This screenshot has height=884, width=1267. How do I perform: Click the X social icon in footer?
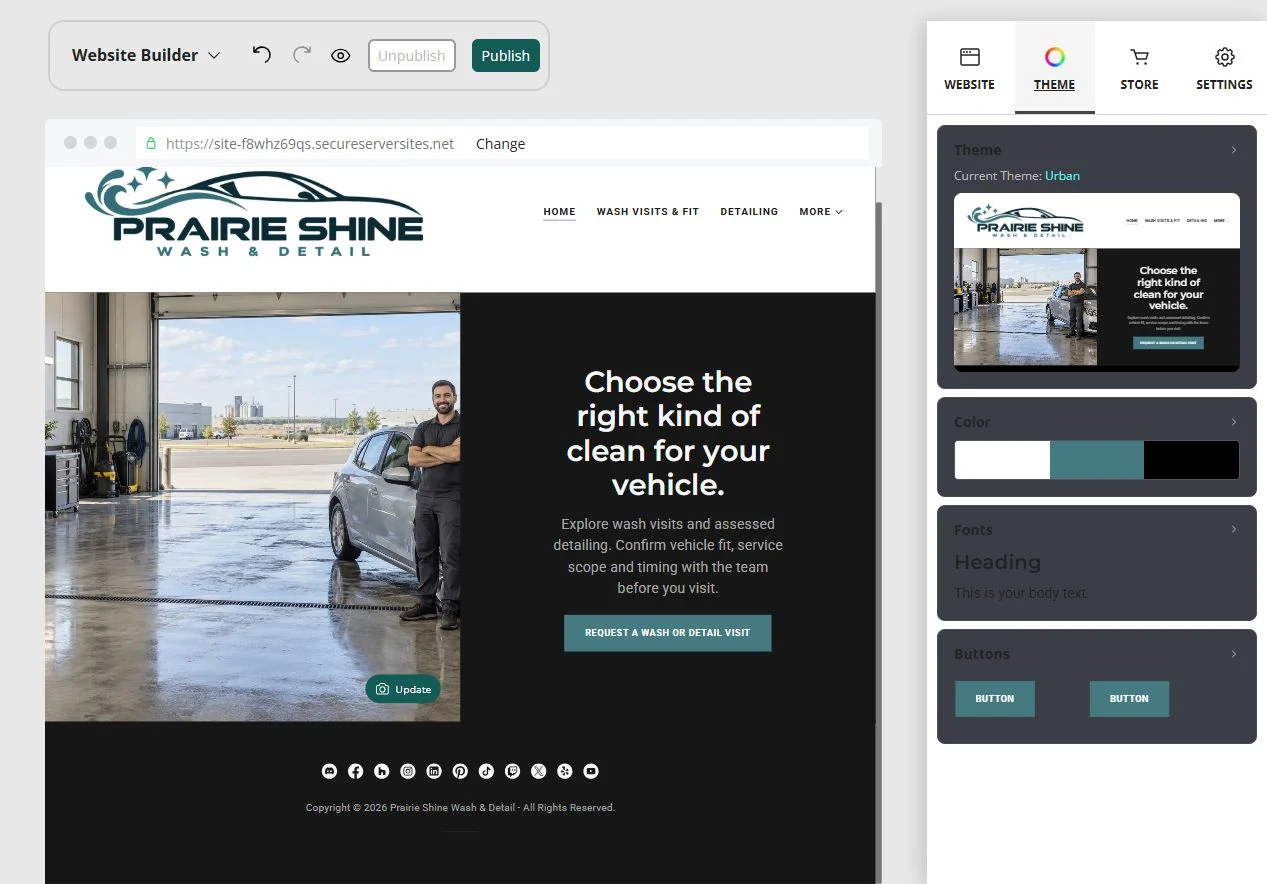pos(539,771)
